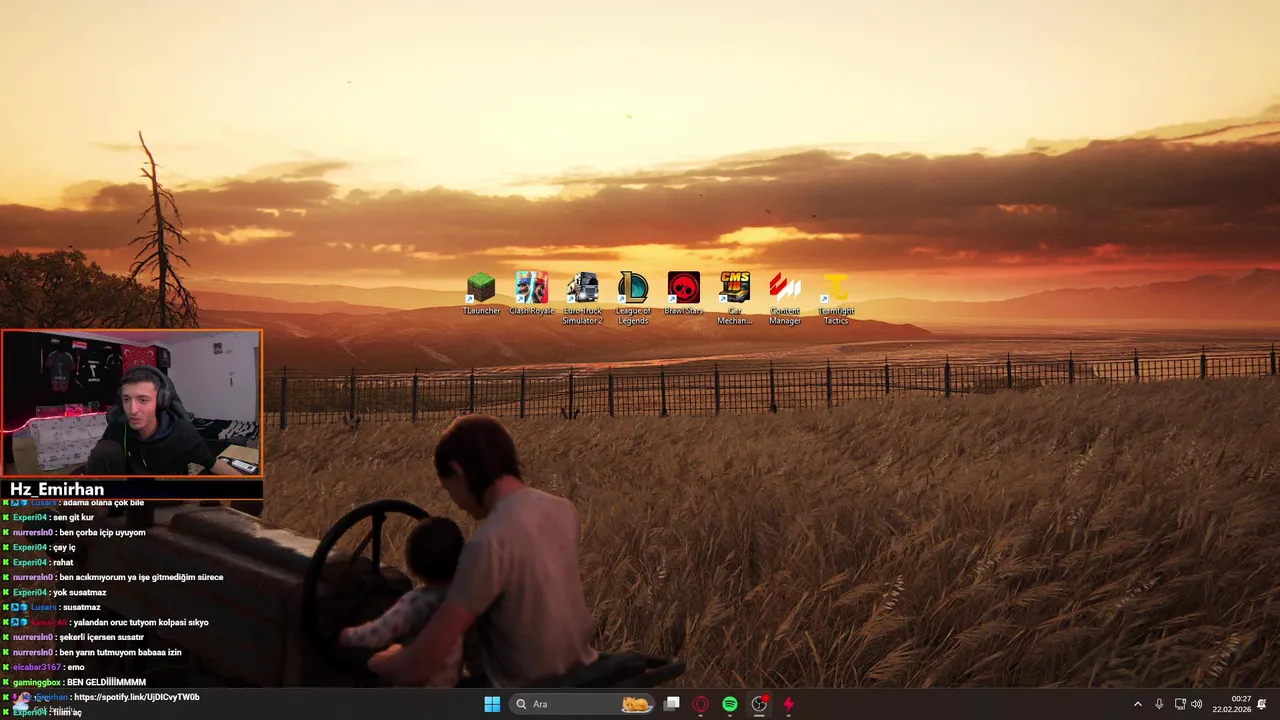Expand the hidden tray icons chevron
The width and height of the screenshot is (1280, 720).
(x=1137, y=704)
